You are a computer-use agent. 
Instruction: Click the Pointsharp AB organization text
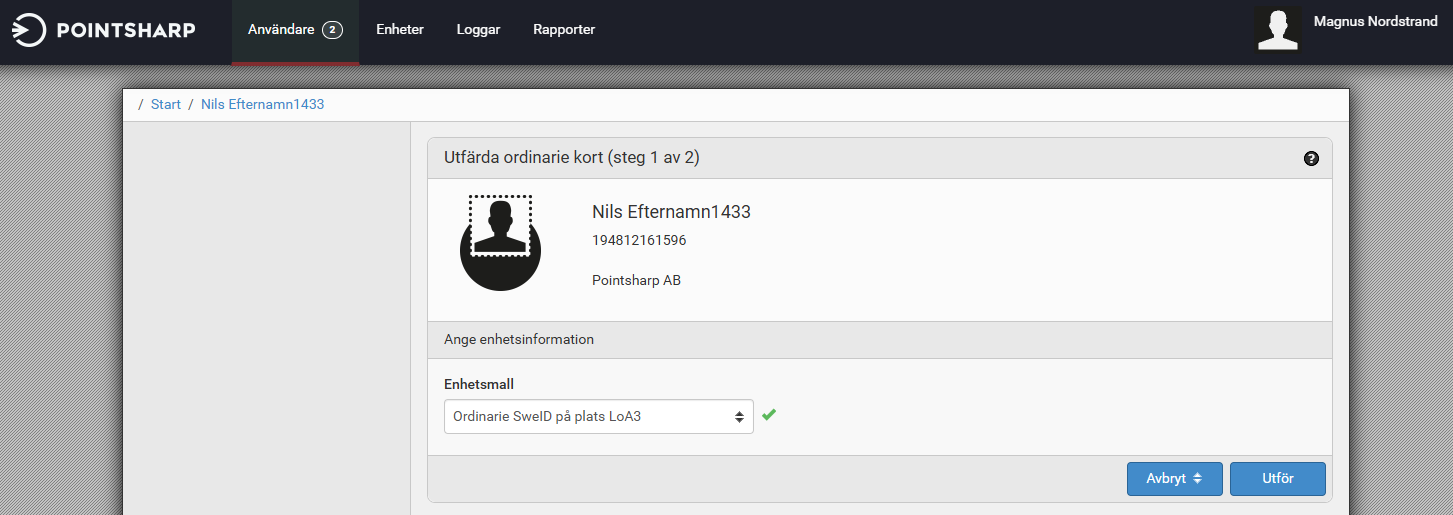coord(636,281)
